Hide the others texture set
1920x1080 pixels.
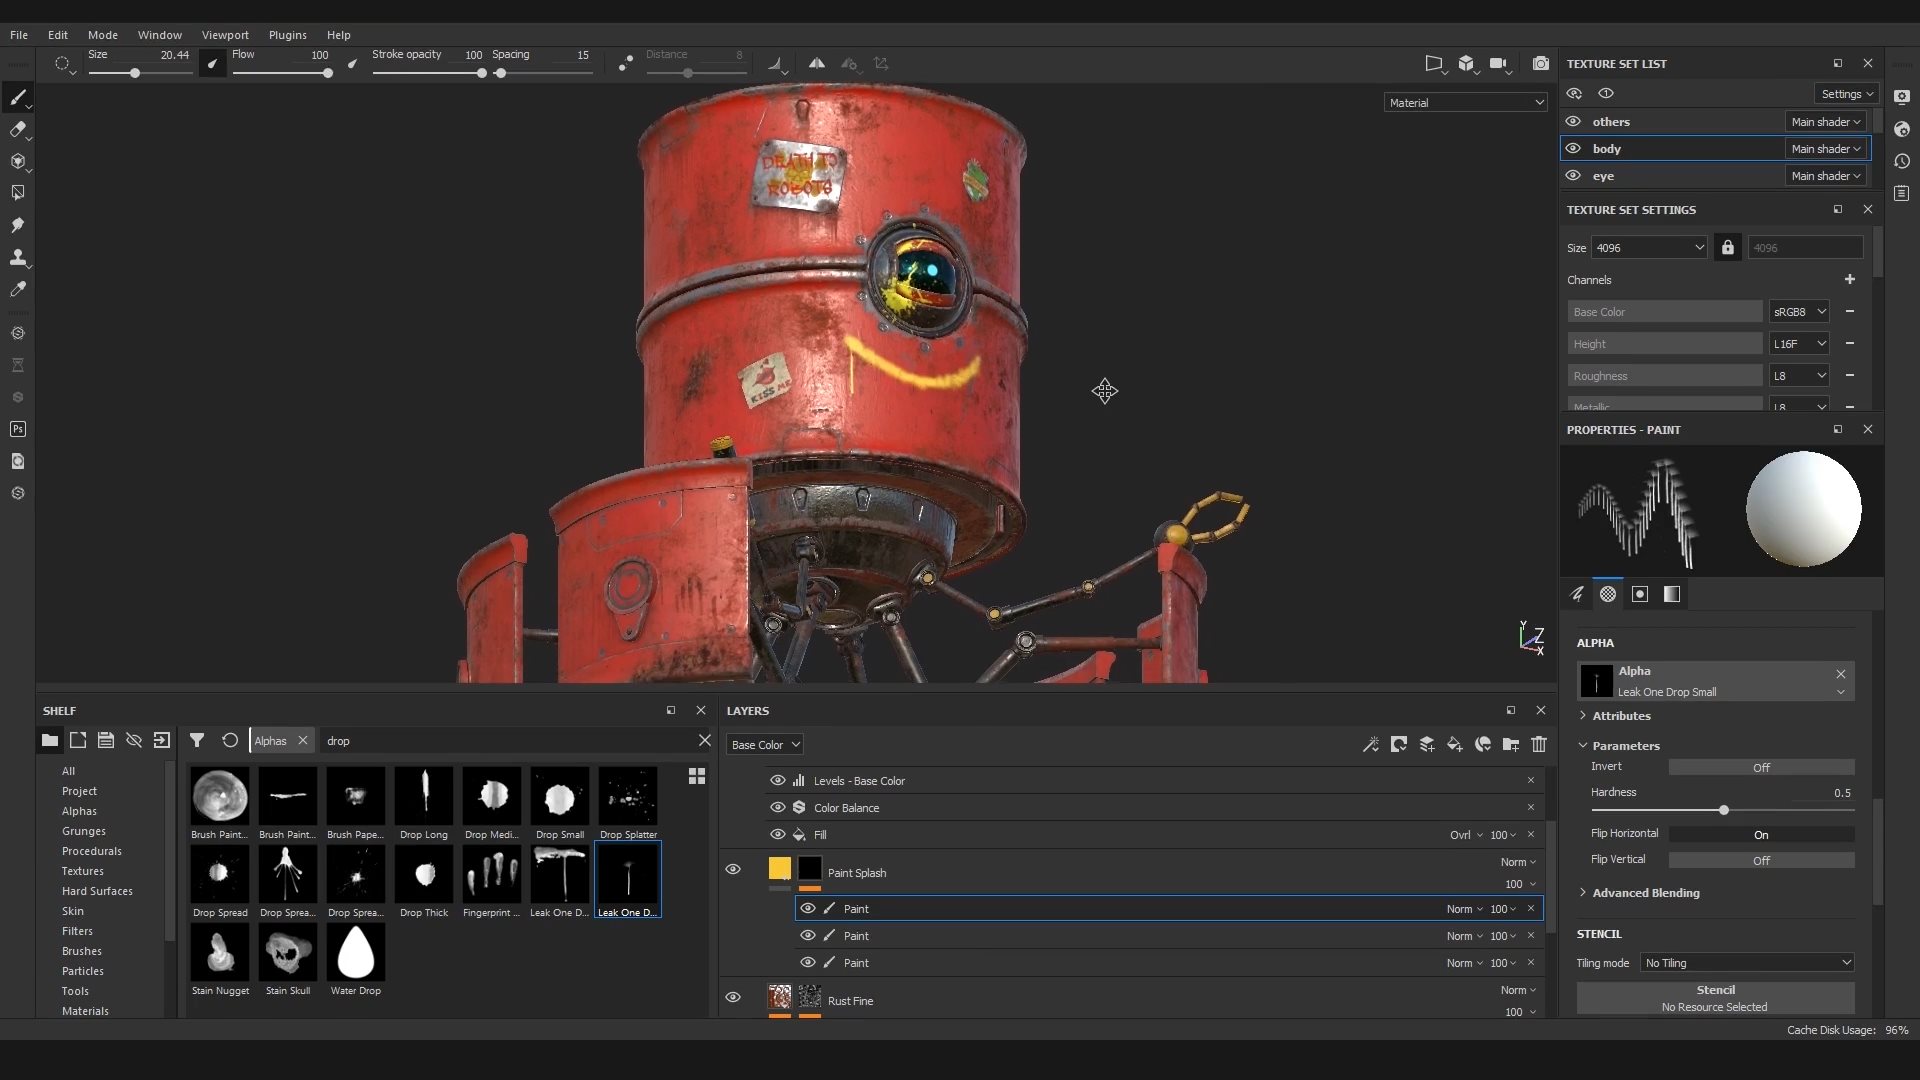coord(1573,122)
